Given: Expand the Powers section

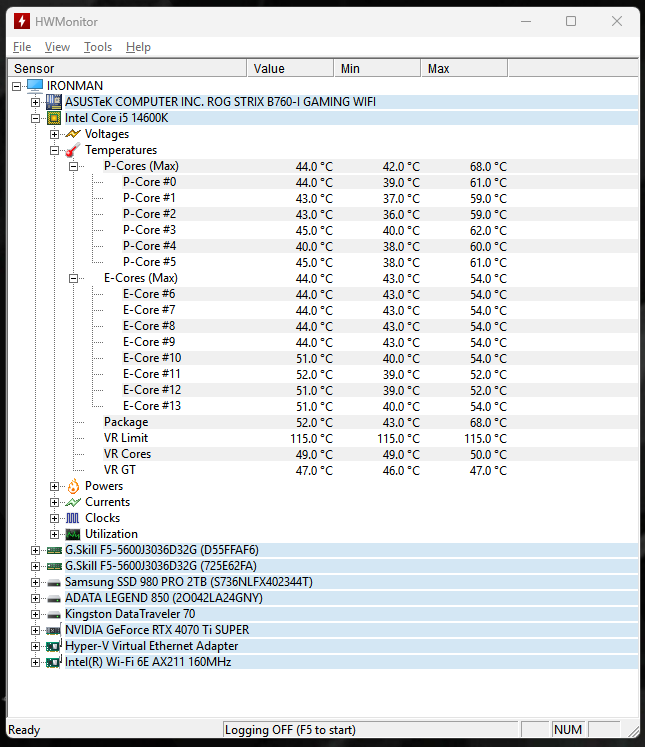Looking at the screenshot, I should coord(54,486).
